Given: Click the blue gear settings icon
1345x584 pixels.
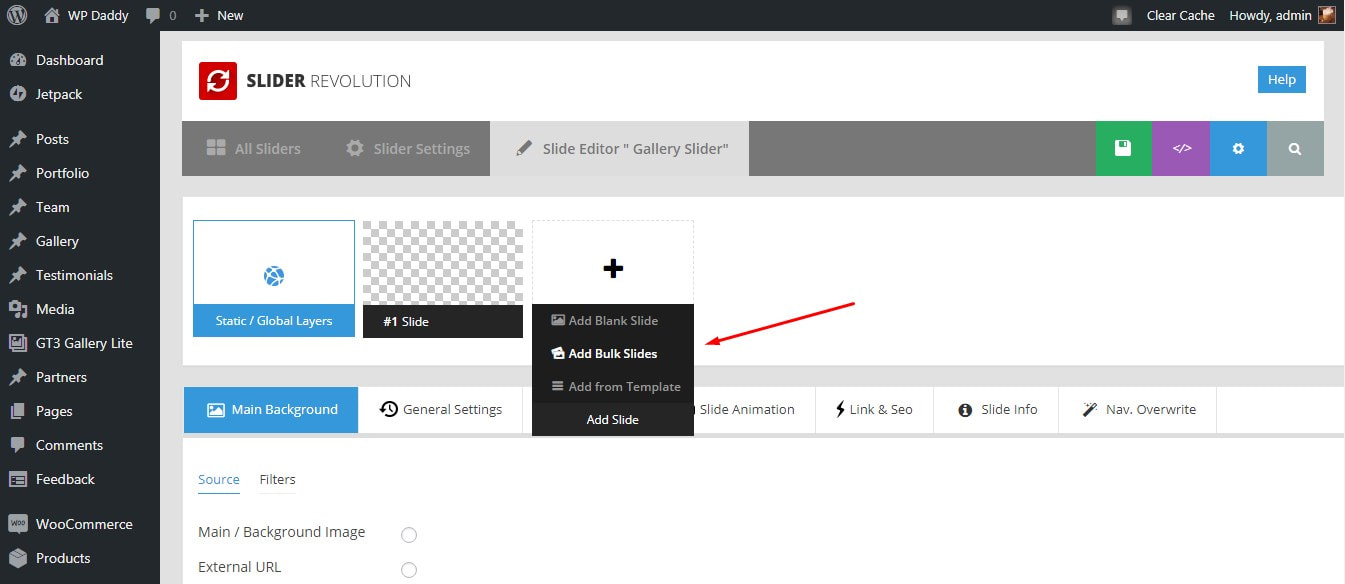Looking at the screenshot, I should click(x=1238, y=148).
